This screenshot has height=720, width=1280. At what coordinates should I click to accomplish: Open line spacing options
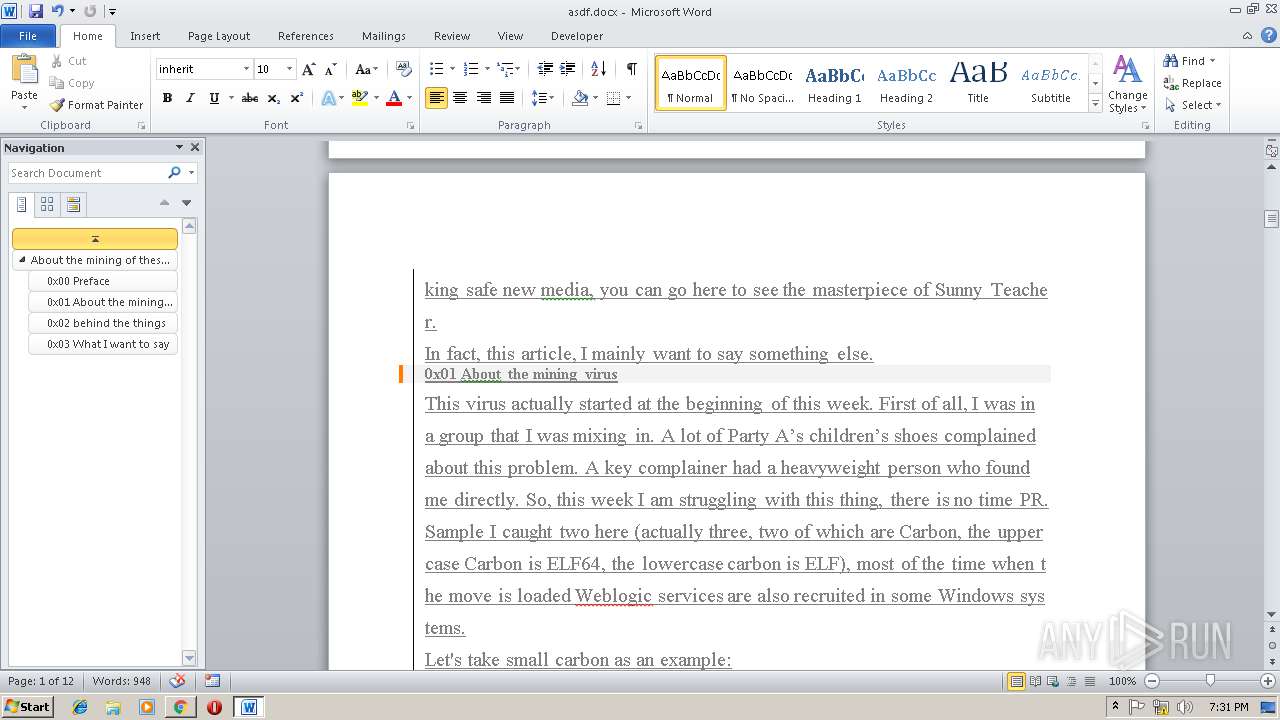click(542, 98)
